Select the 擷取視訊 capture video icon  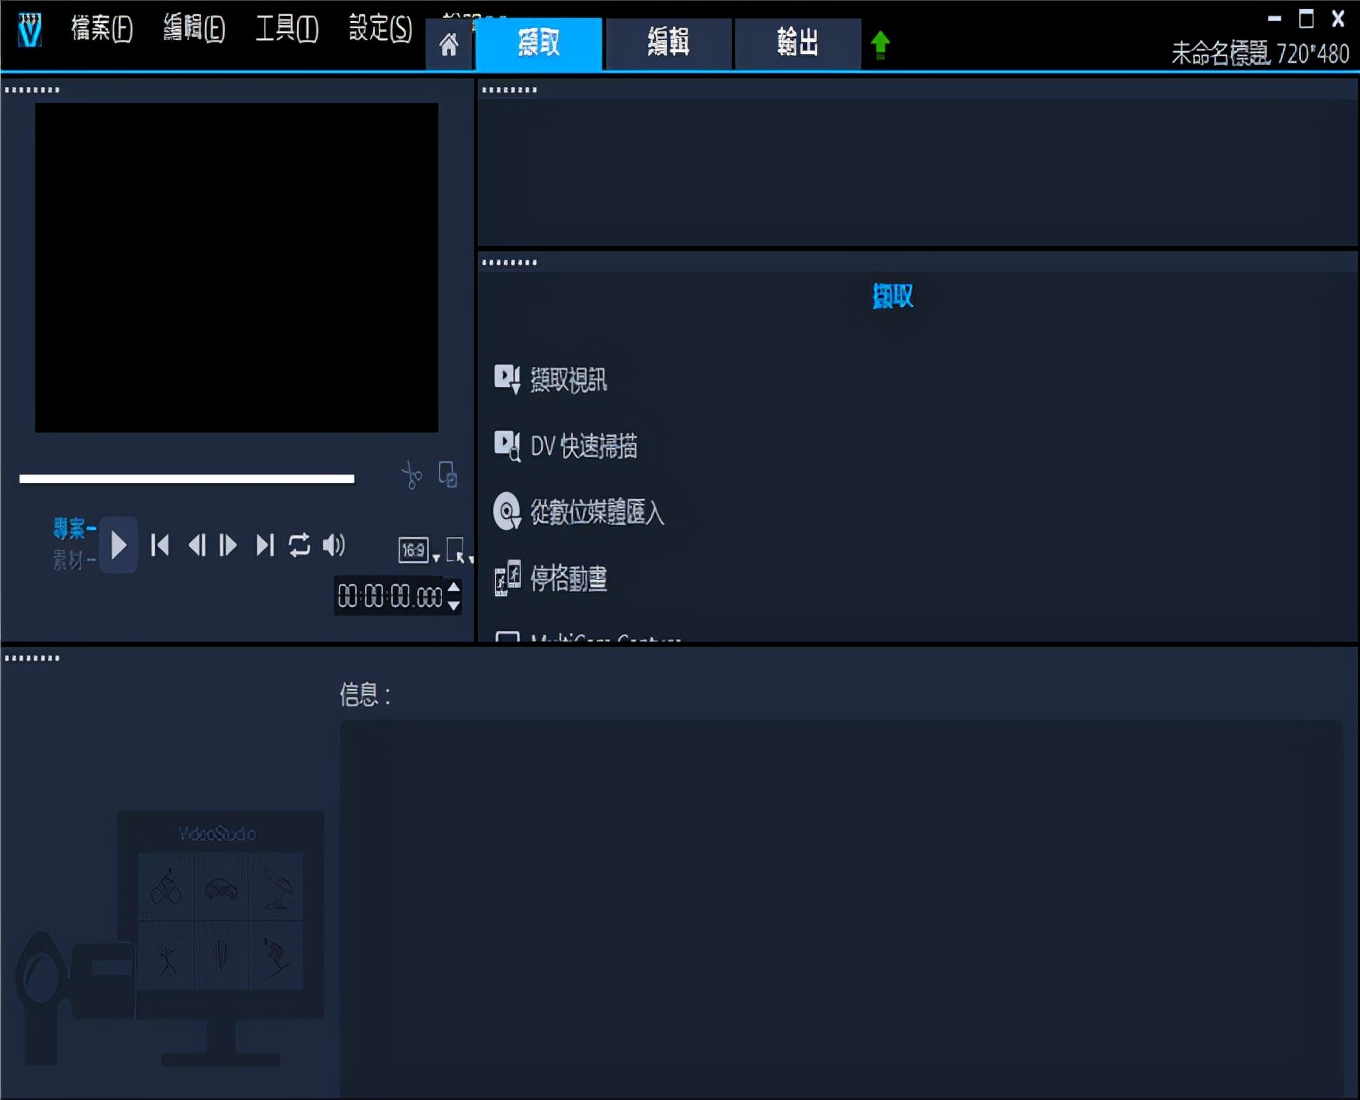pyautogui.click(x=507, y=379)
